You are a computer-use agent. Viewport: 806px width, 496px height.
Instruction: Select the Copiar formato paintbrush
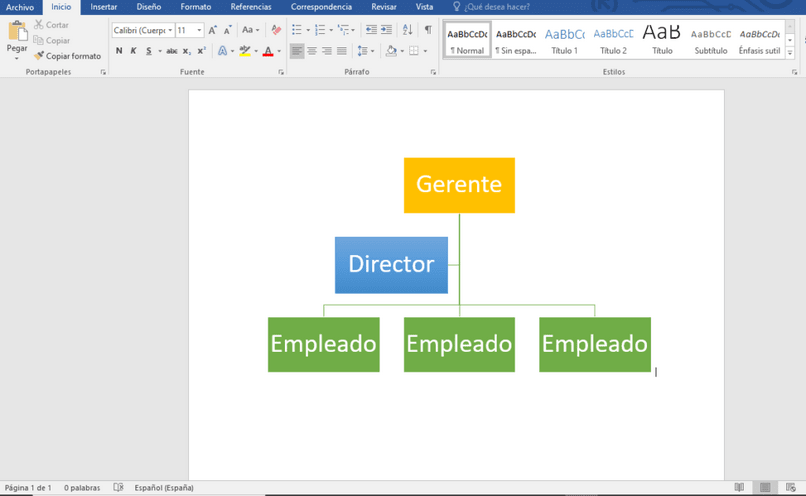point(67,56)
